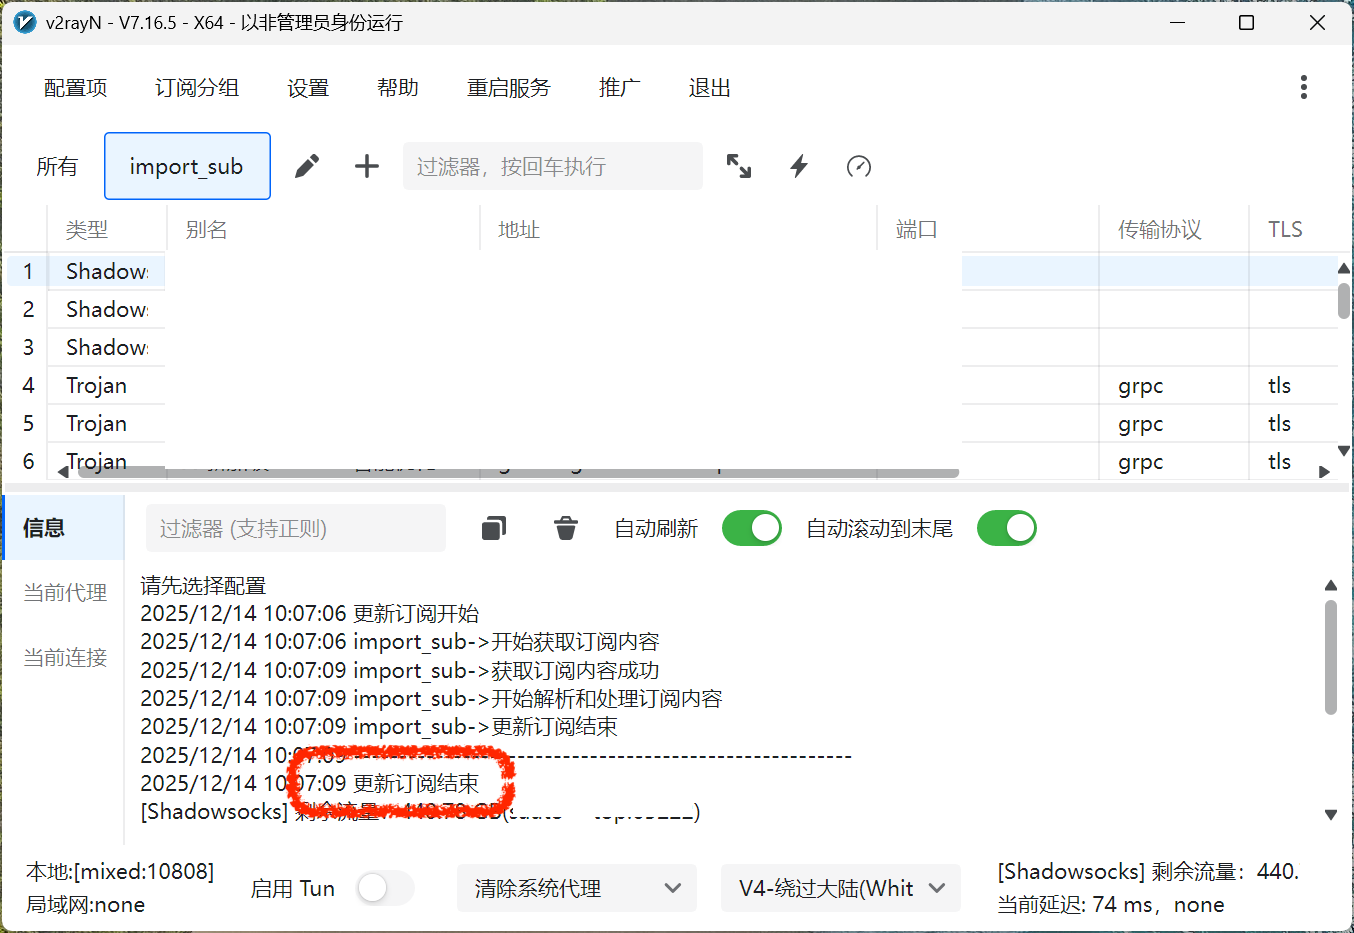The height and width of the screenshot is (933, 1354).
Task: Open the 清除系统代理 system proxy dropdown
Action: click(576, 888)
